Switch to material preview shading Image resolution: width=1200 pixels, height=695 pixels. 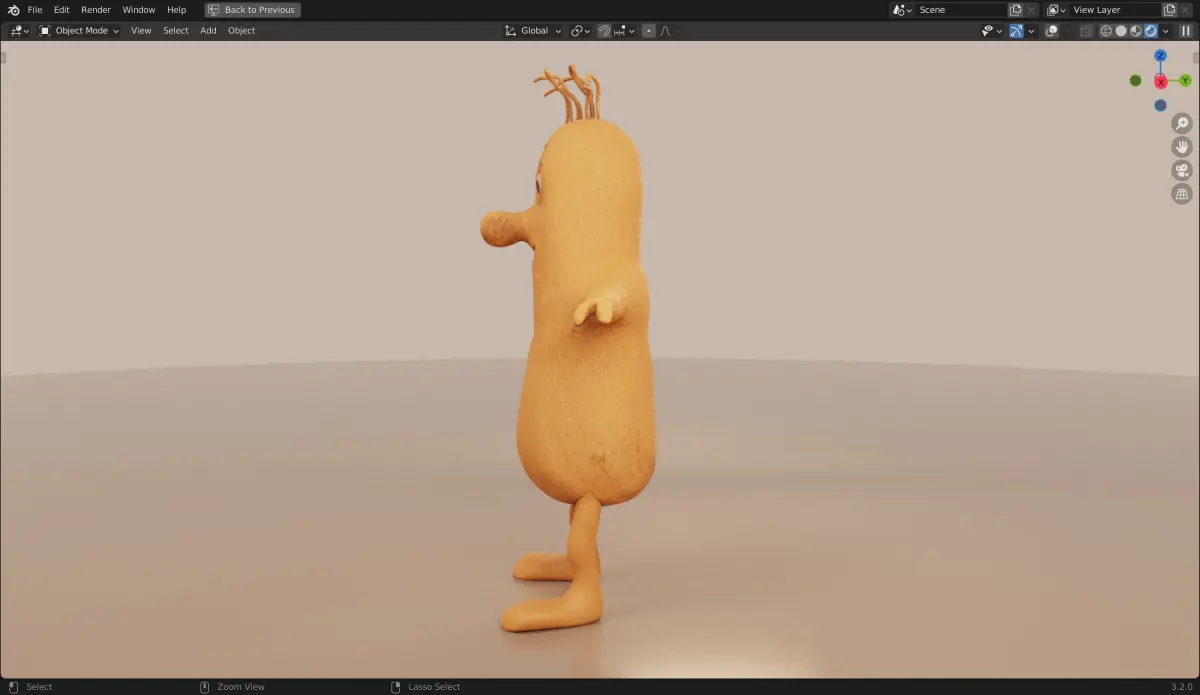pos(1136,31)
